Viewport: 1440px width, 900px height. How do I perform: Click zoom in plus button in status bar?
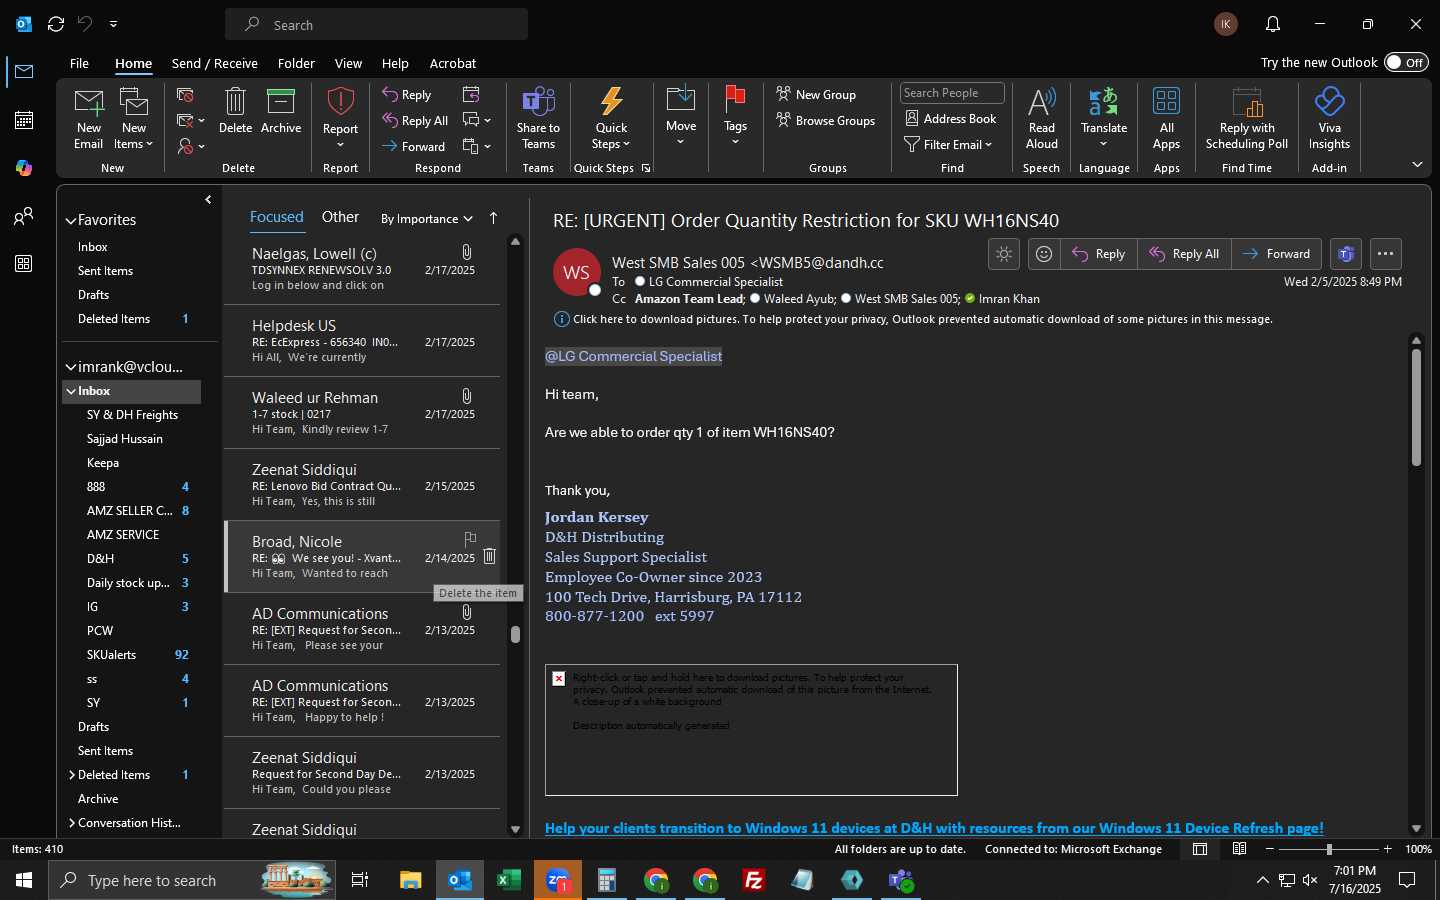1387,849
